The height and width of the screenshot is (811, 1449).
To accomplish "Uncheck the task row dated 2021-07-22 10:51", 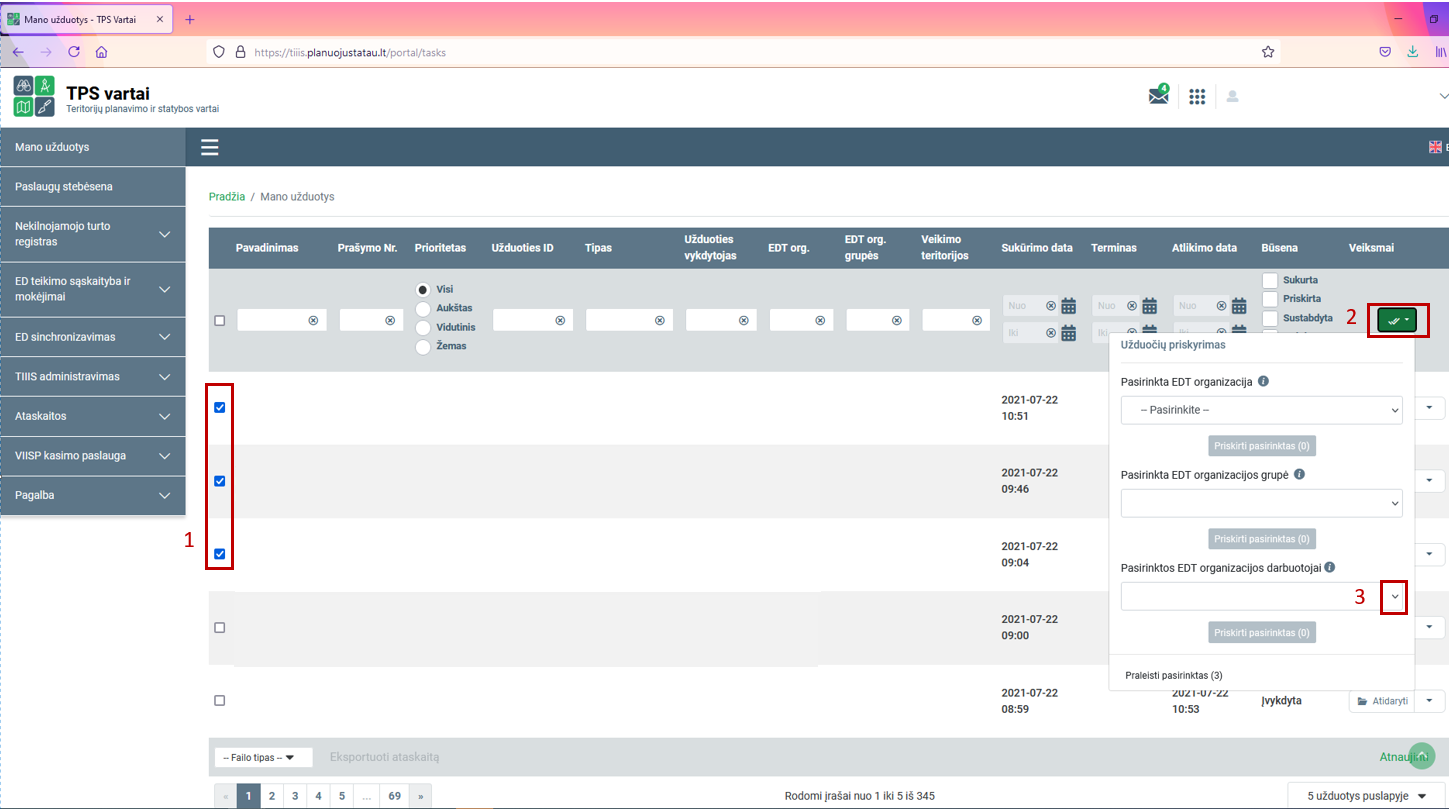I will [220, 407].
